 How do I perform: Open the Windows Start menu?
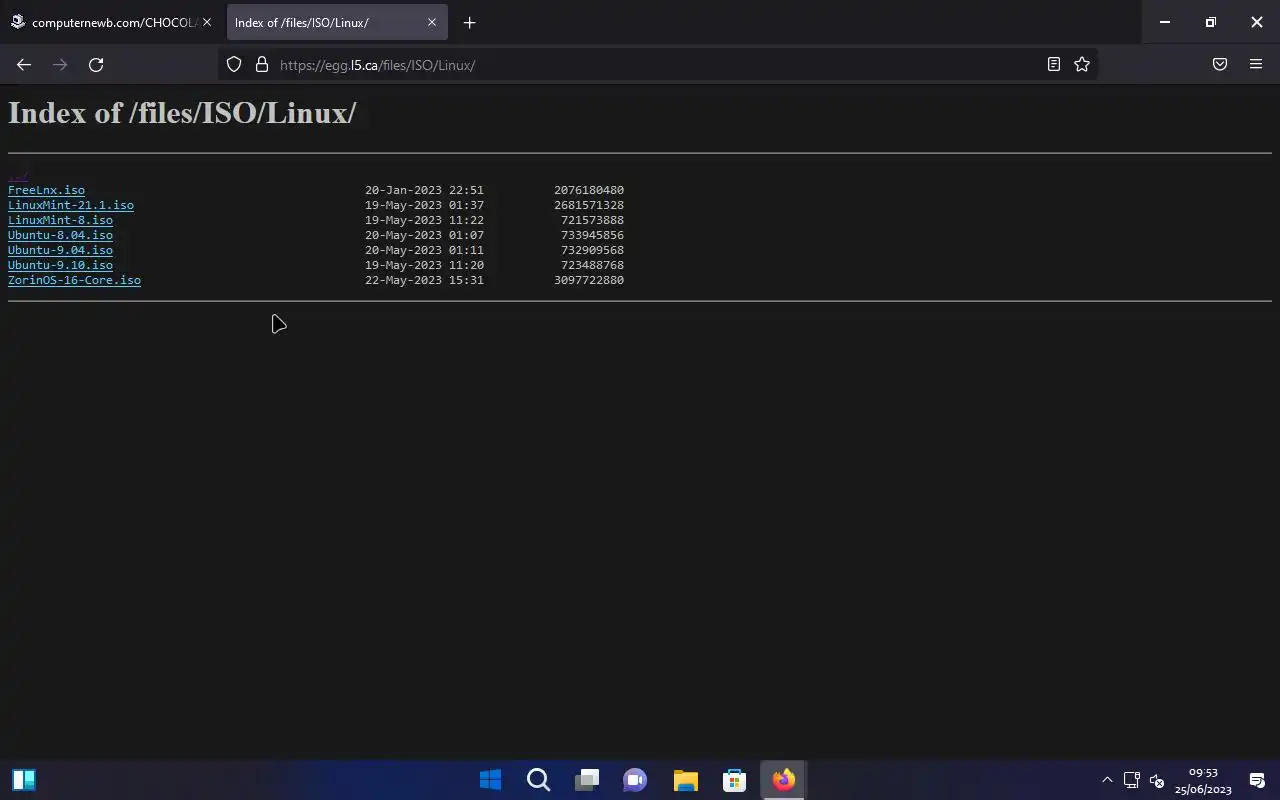point(490,780)
